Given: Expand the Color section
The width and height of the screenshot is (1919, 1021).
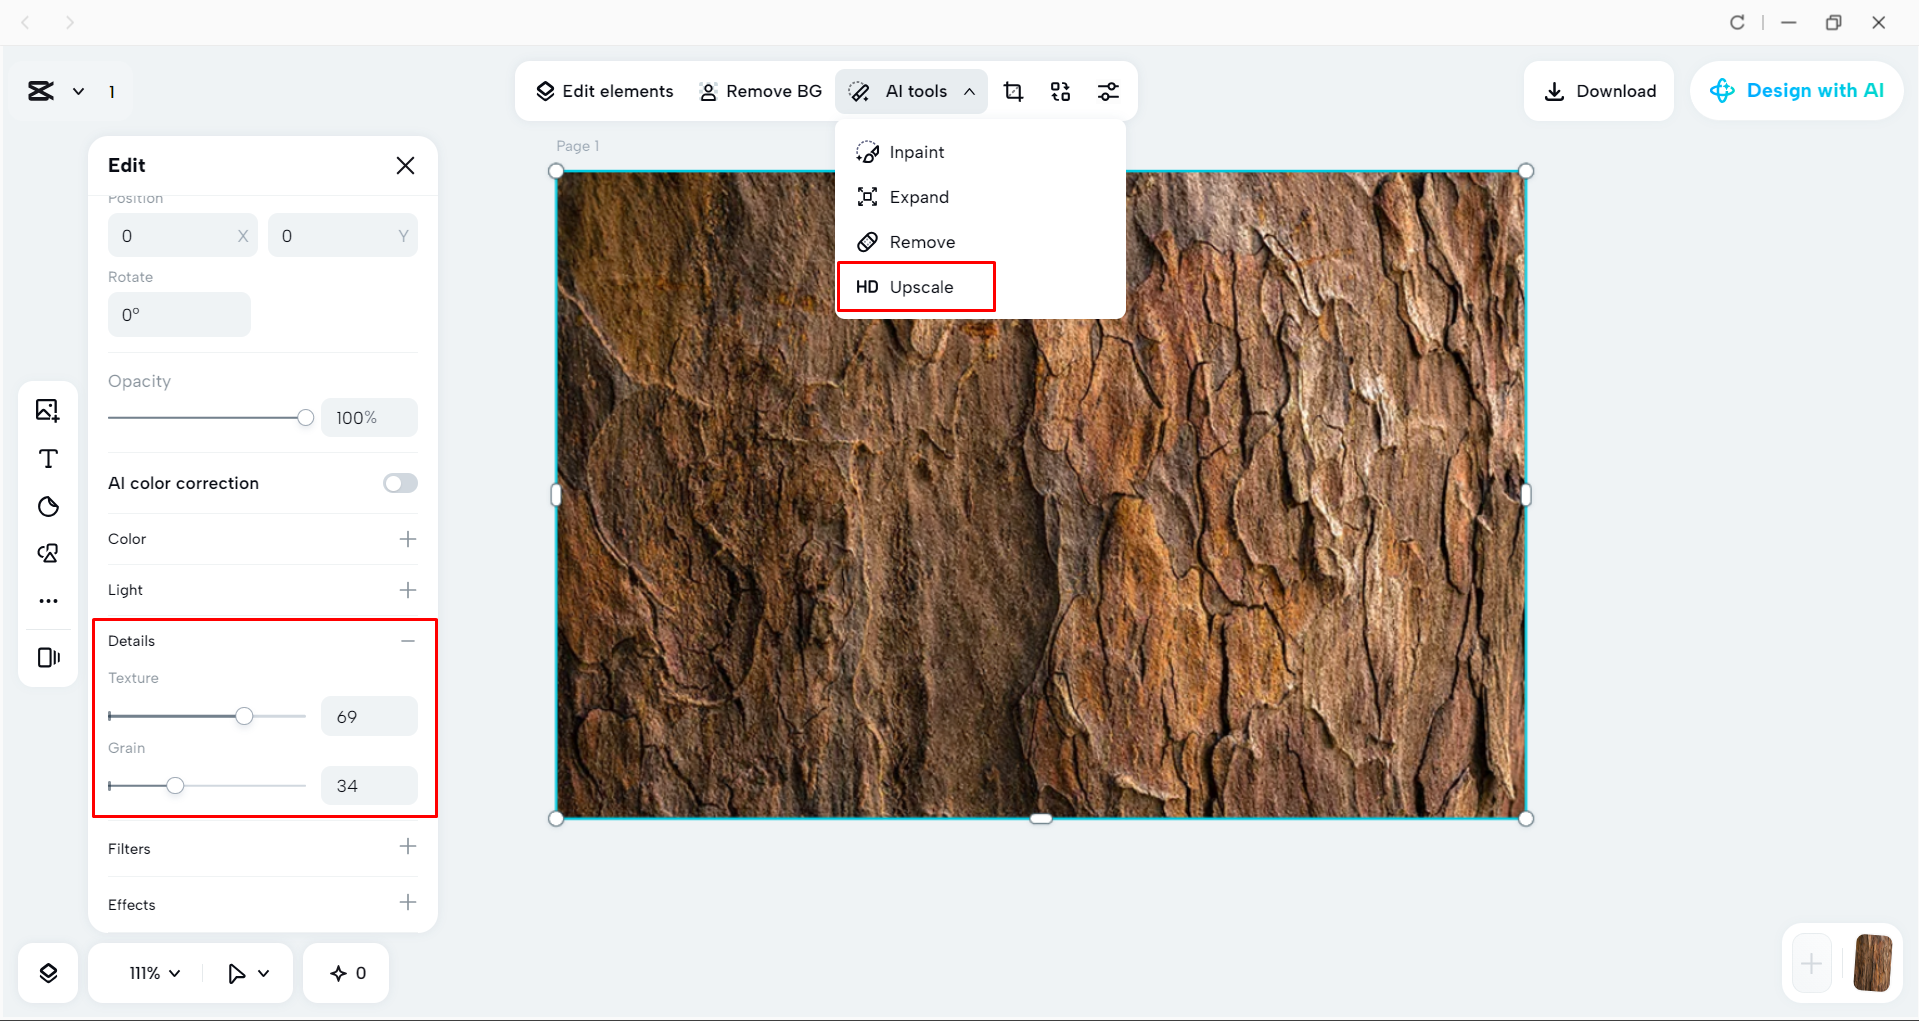Looking at the screenshot, I should (408, 539).
